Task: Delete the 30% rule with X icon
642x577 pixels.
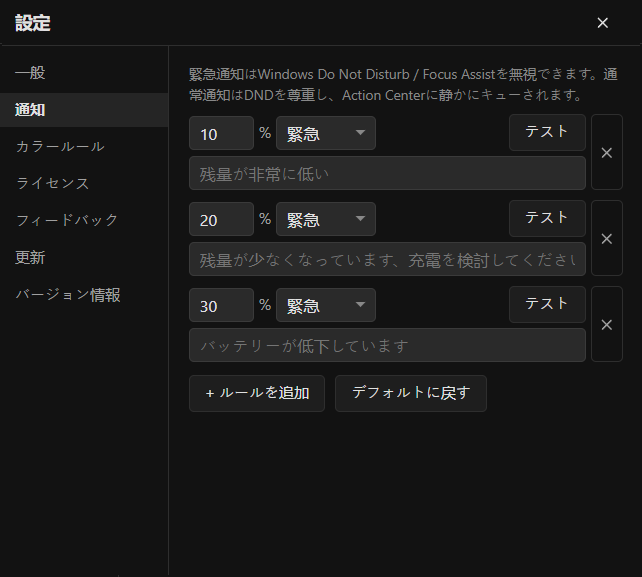Action: pos(607,324)
